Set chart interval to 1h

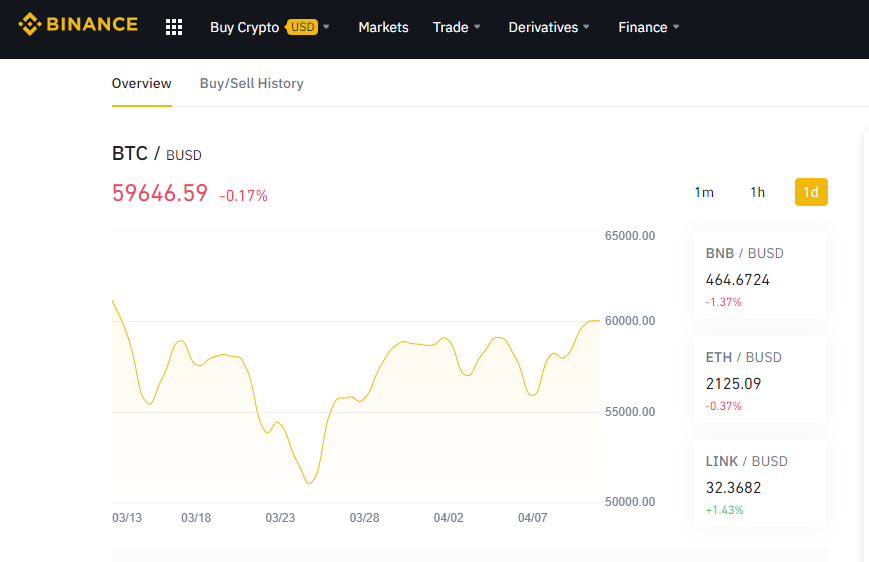click(x=758, y=192)
